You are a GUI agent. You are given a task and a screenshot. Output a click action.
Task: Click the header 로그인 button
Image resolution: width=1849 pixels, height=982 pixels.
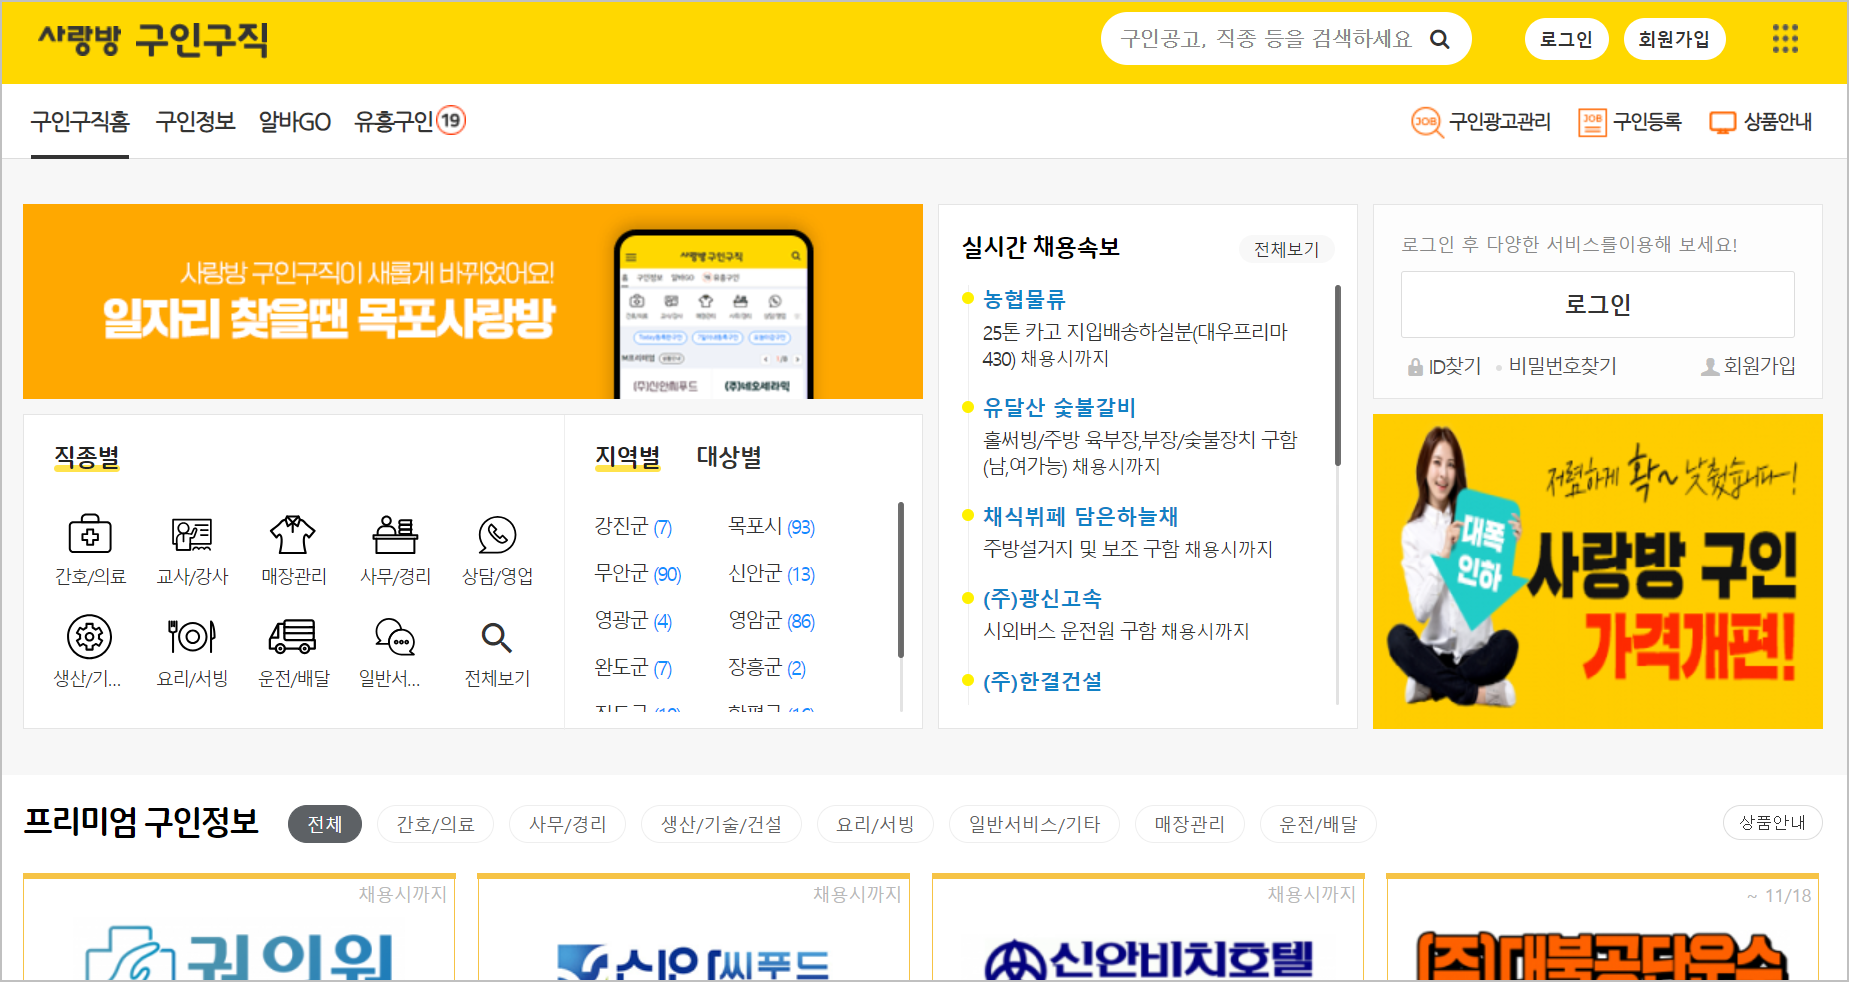1566,39
